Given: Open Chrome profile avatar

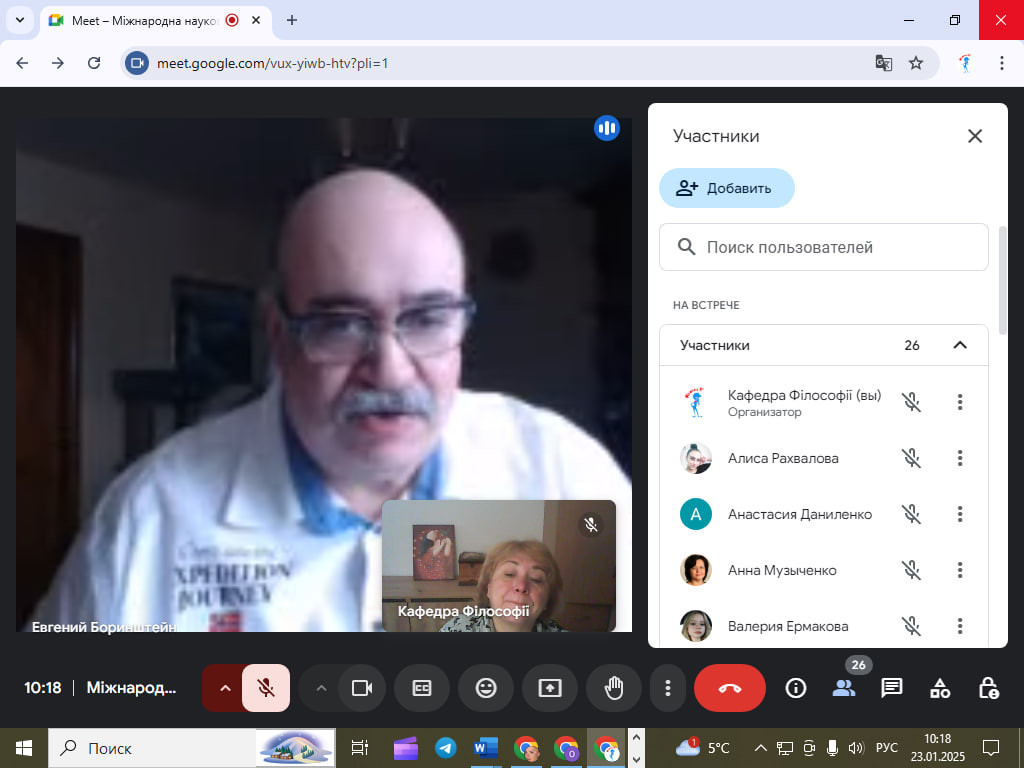Looking at the screenshot, I should (966, 63).
